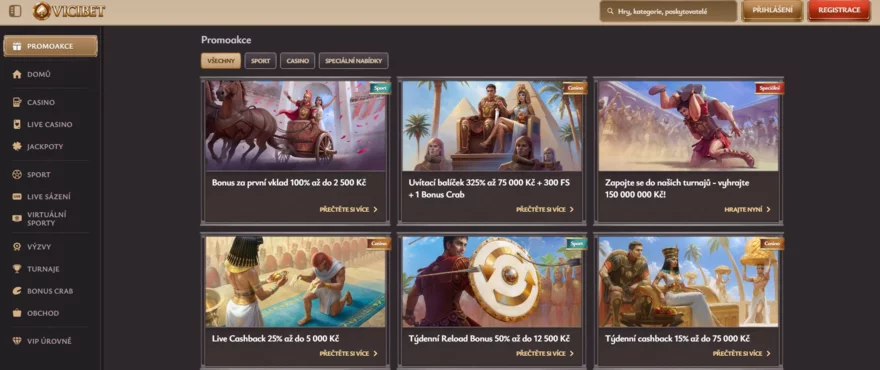880x370 pixels.
Task: Read more about Týdenní Reload Bonus
Action: point(545,354)
